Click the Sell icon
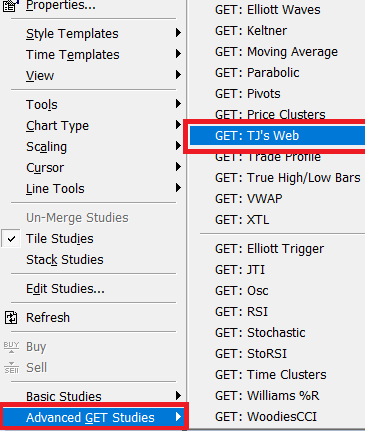The height and width of the screenshot is (431, 365). (x=11, y=368)
